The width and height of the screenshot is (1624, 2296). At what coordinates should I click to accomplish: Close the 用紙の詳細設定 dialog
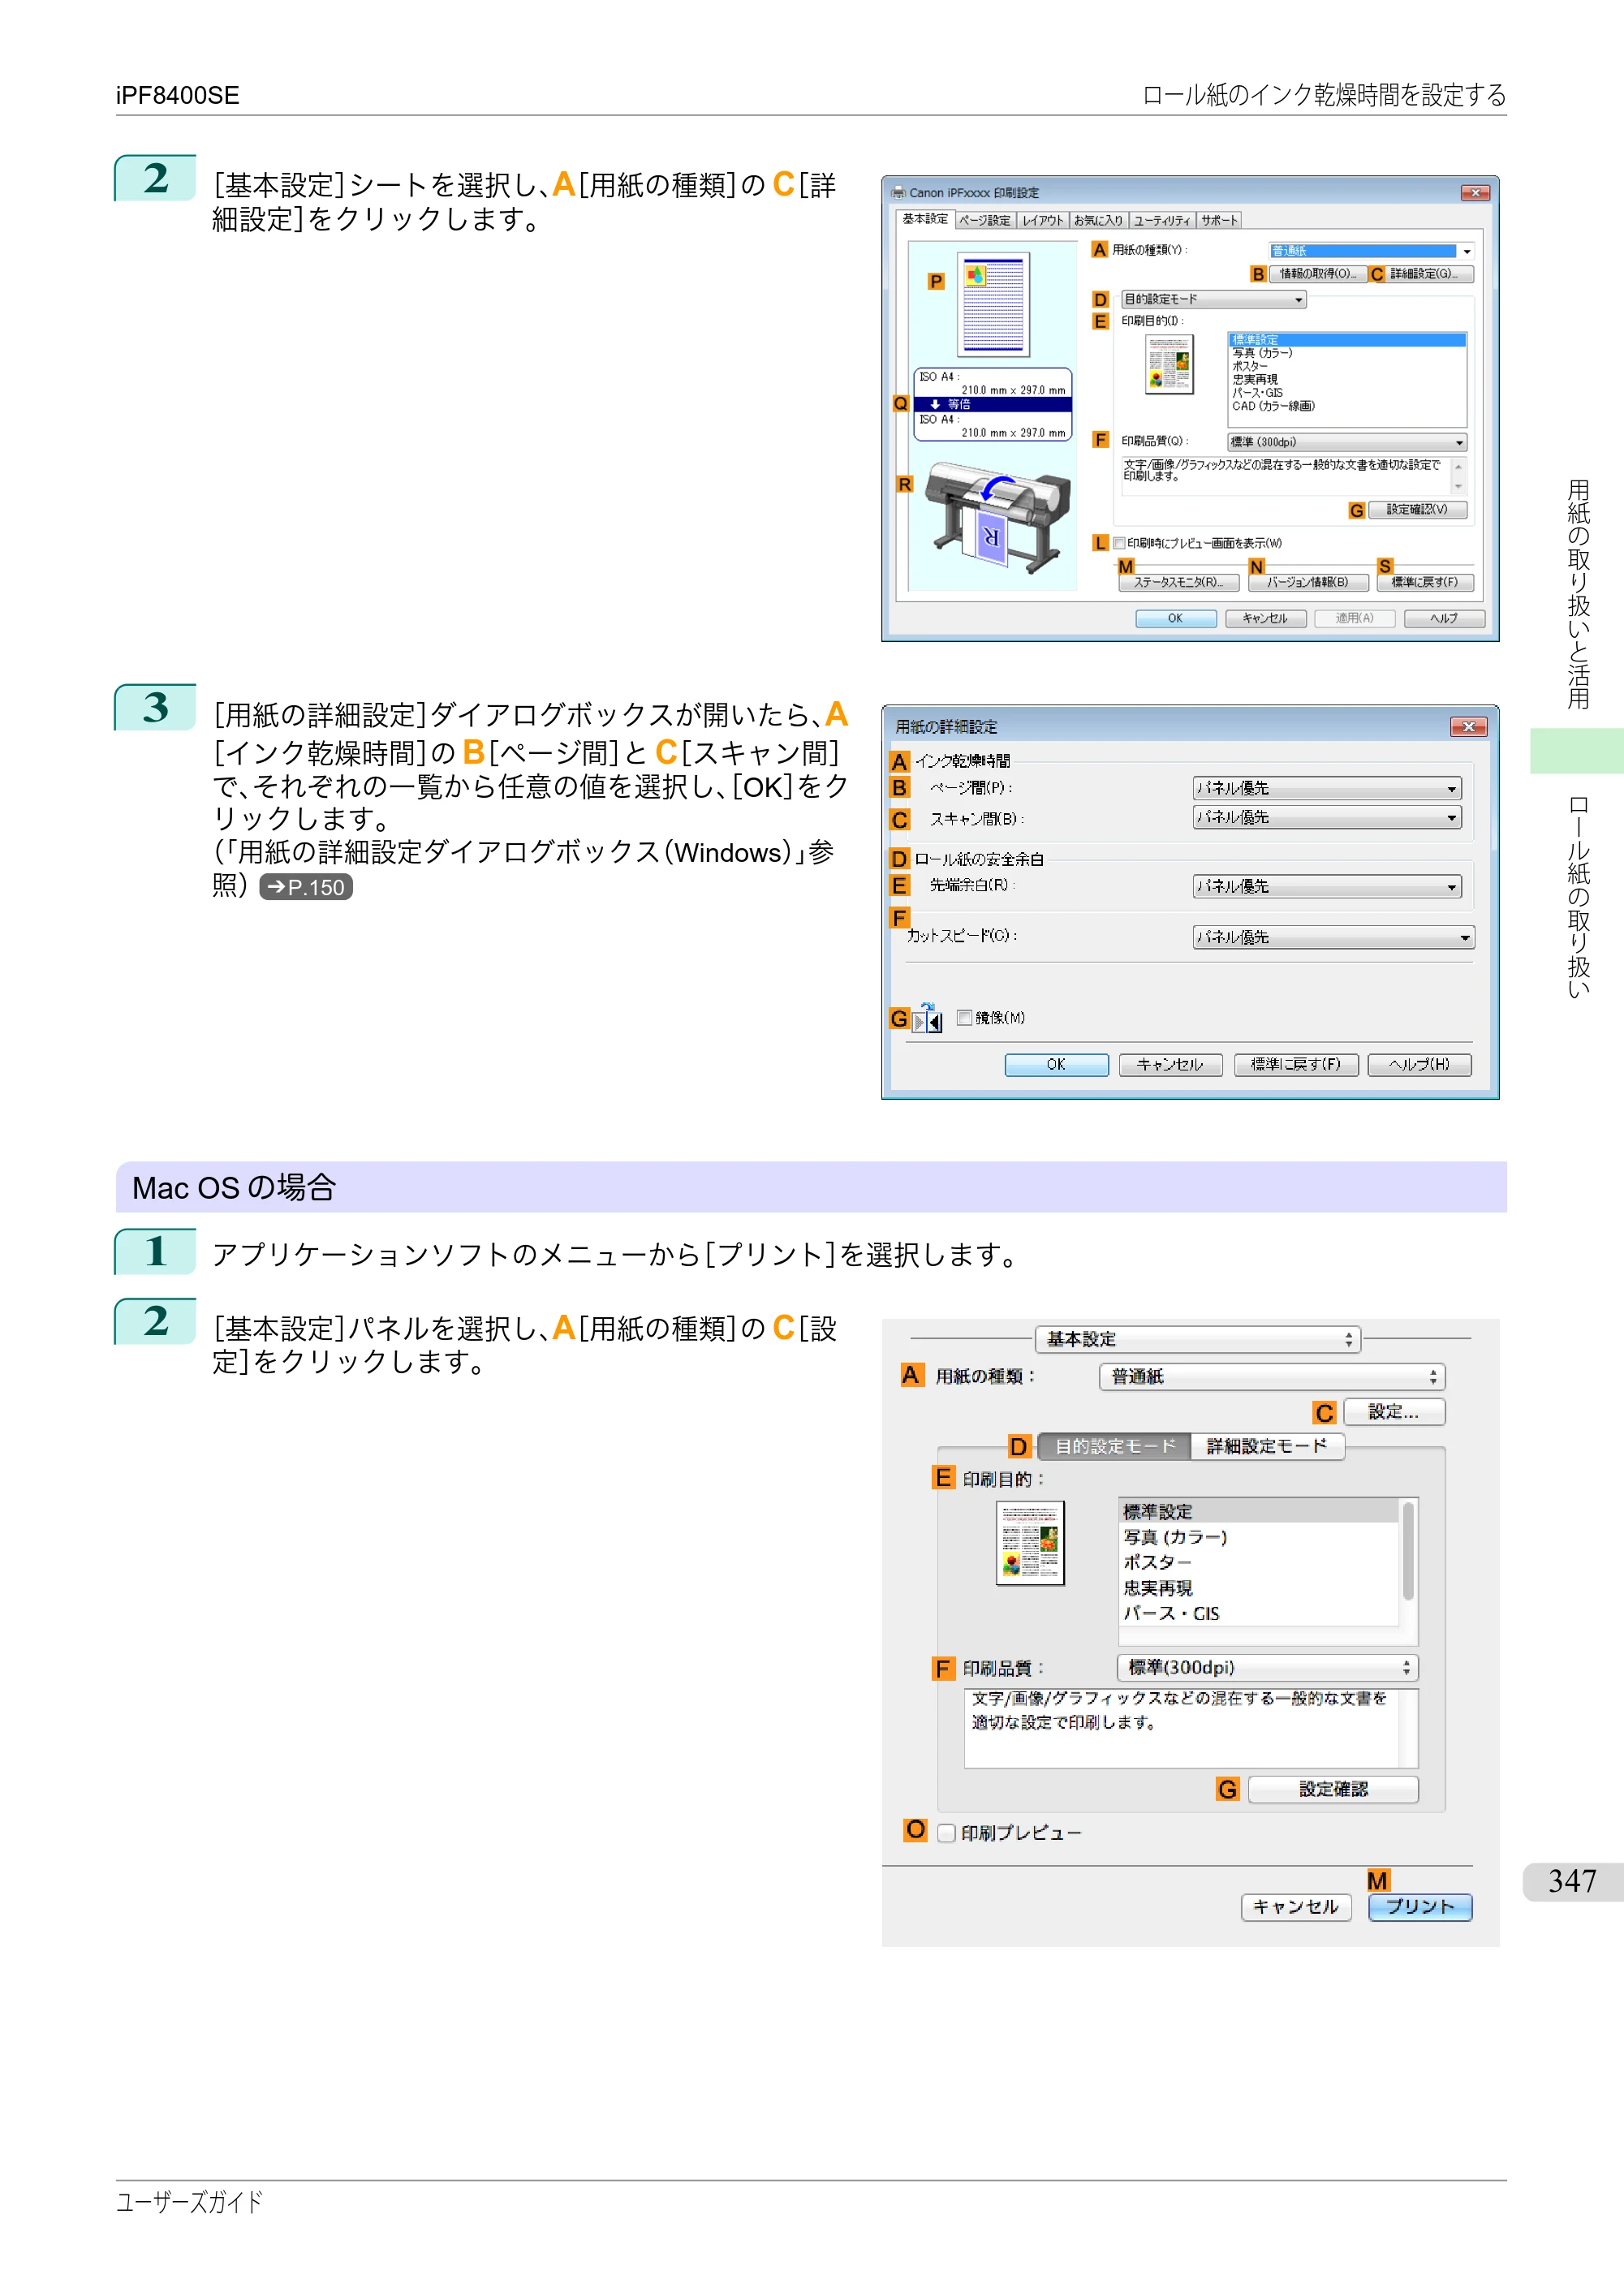click(1468, 727)
